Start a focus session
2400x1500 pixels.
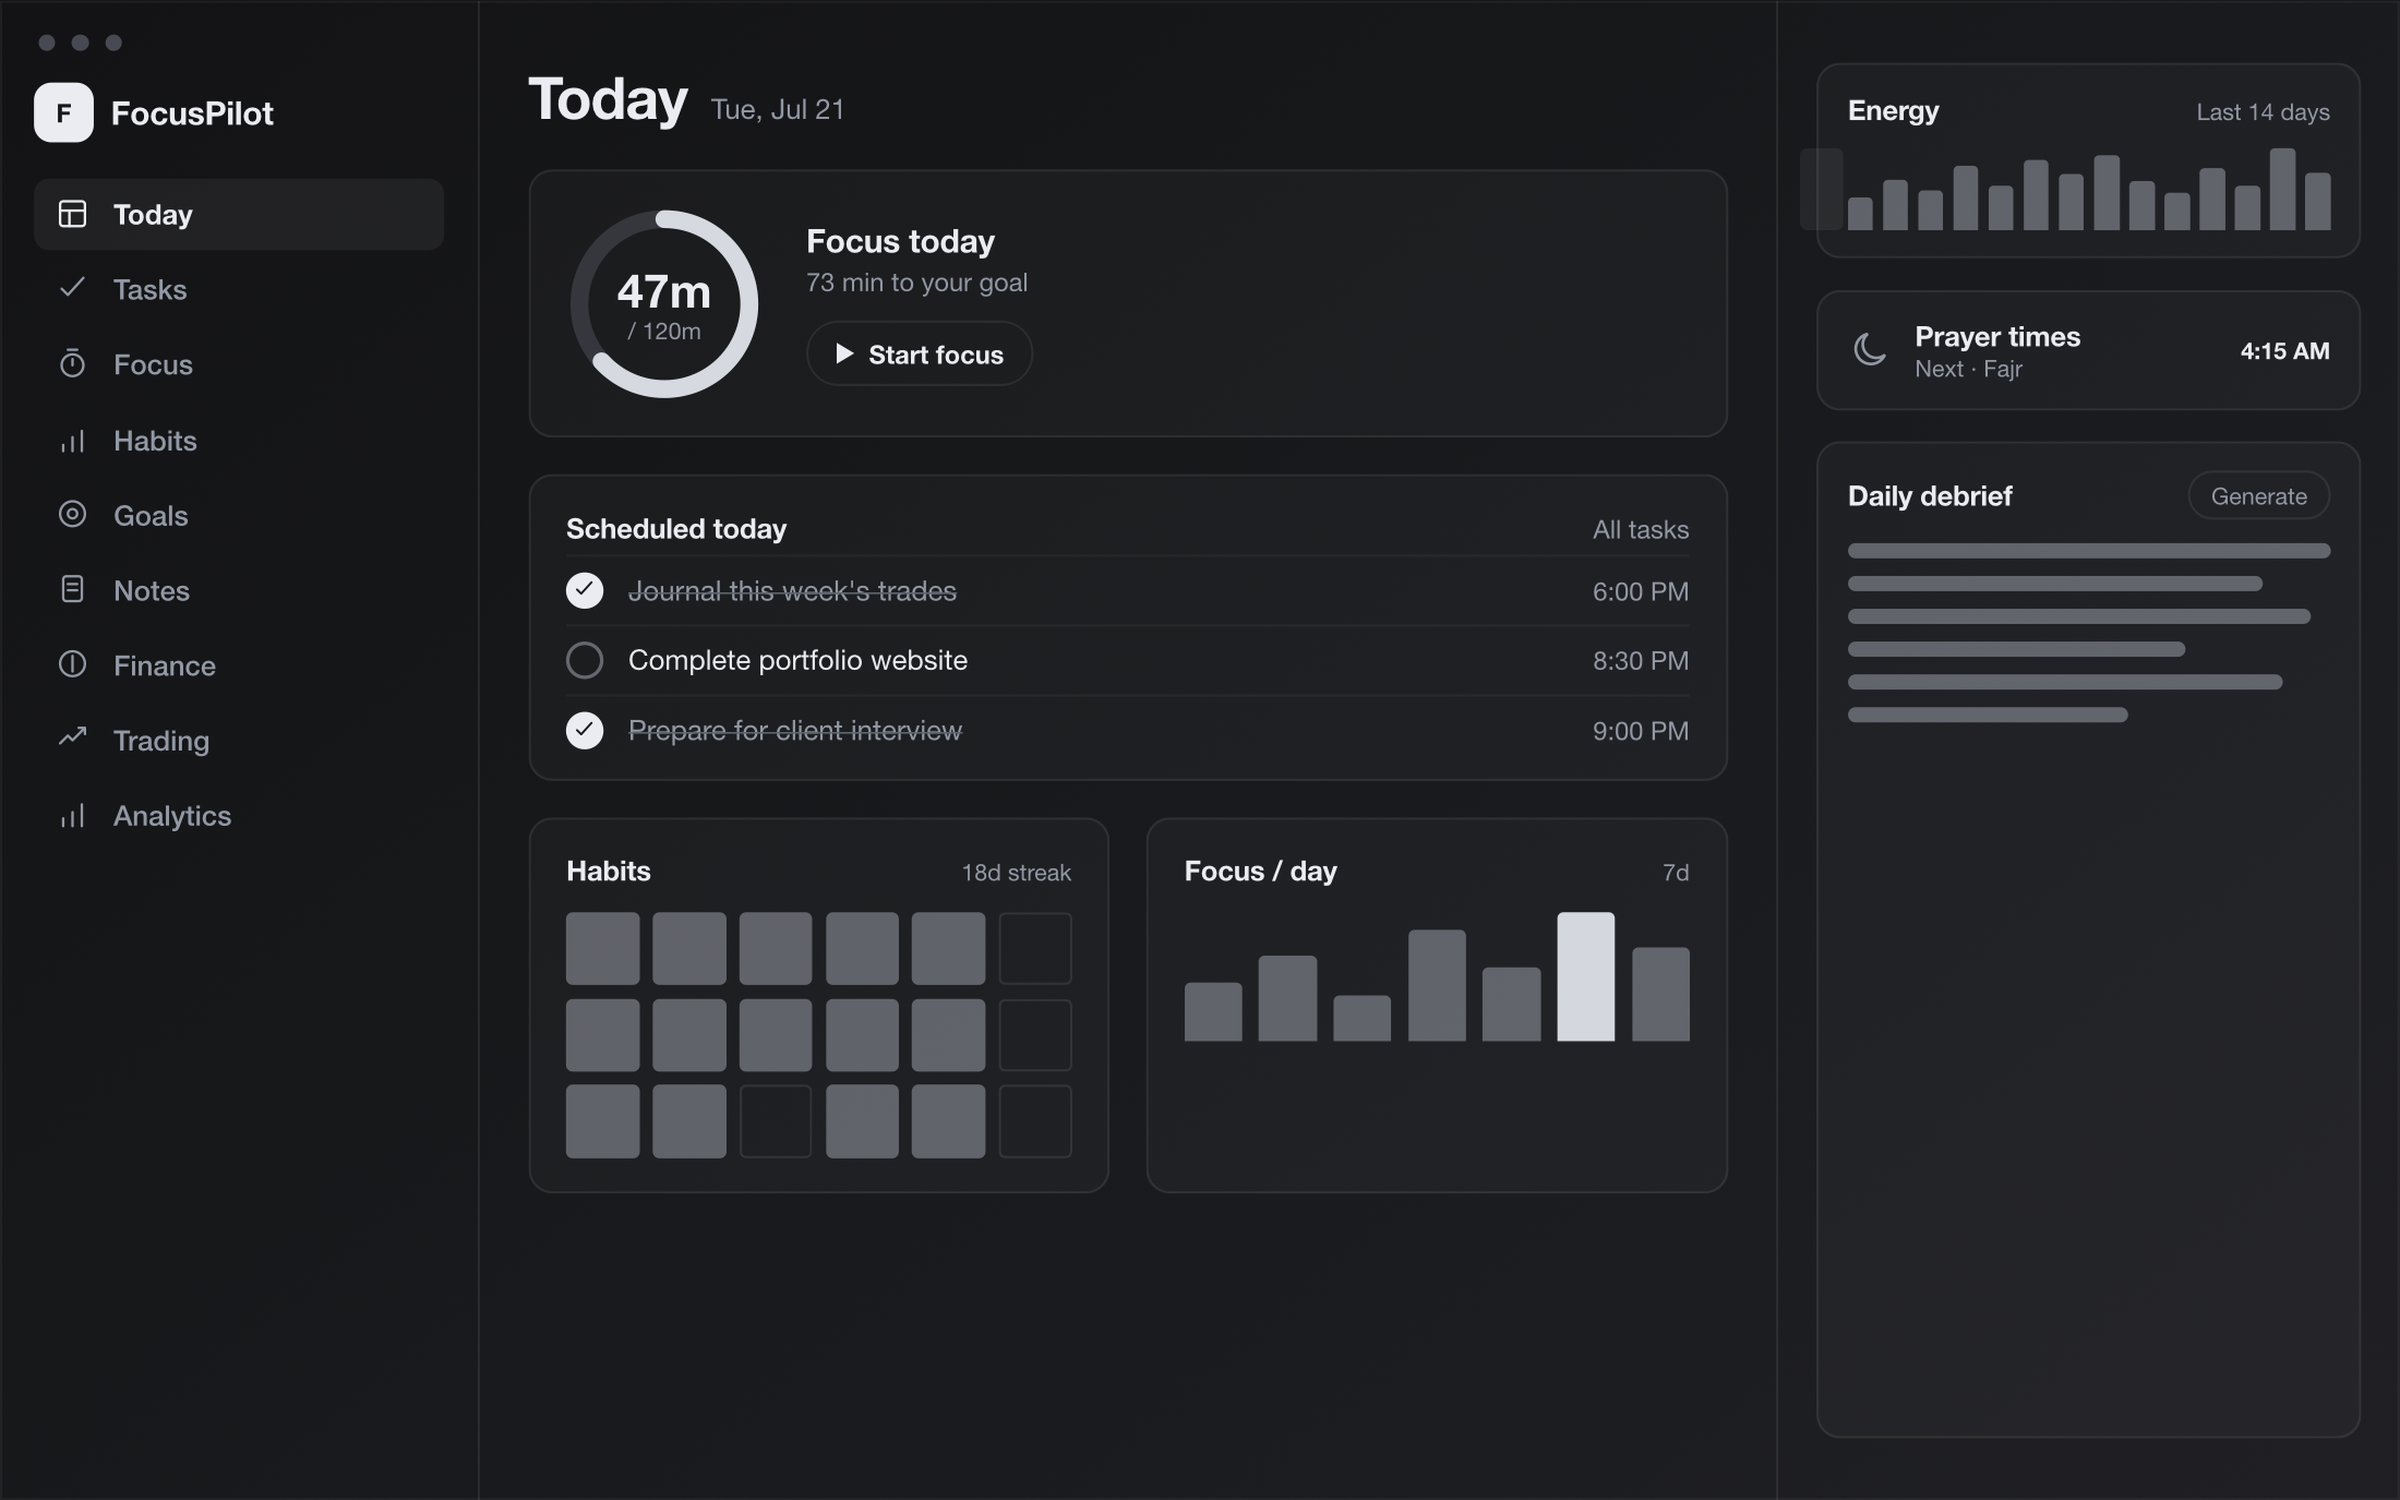coord(919,354)
